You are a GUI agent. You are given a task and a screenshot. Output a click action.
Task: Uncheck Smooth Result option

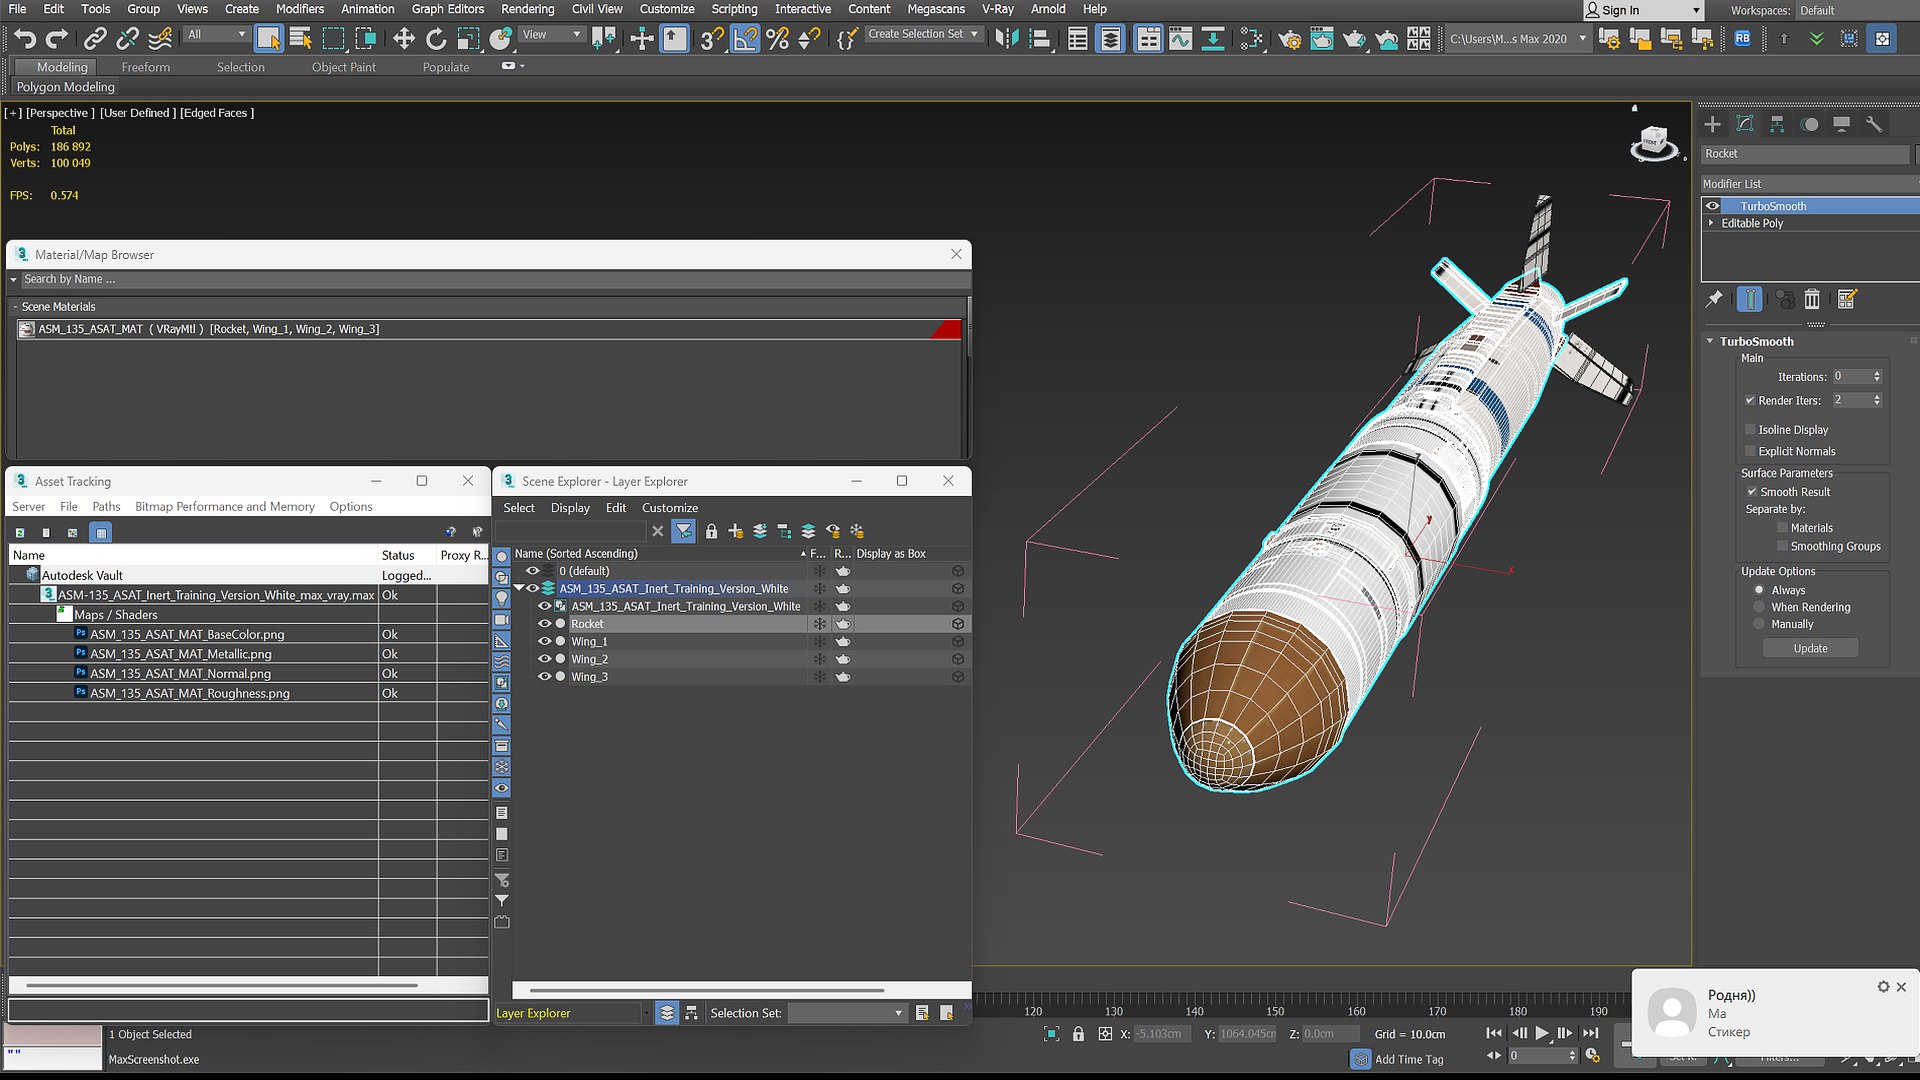[x=1752, y=492]
